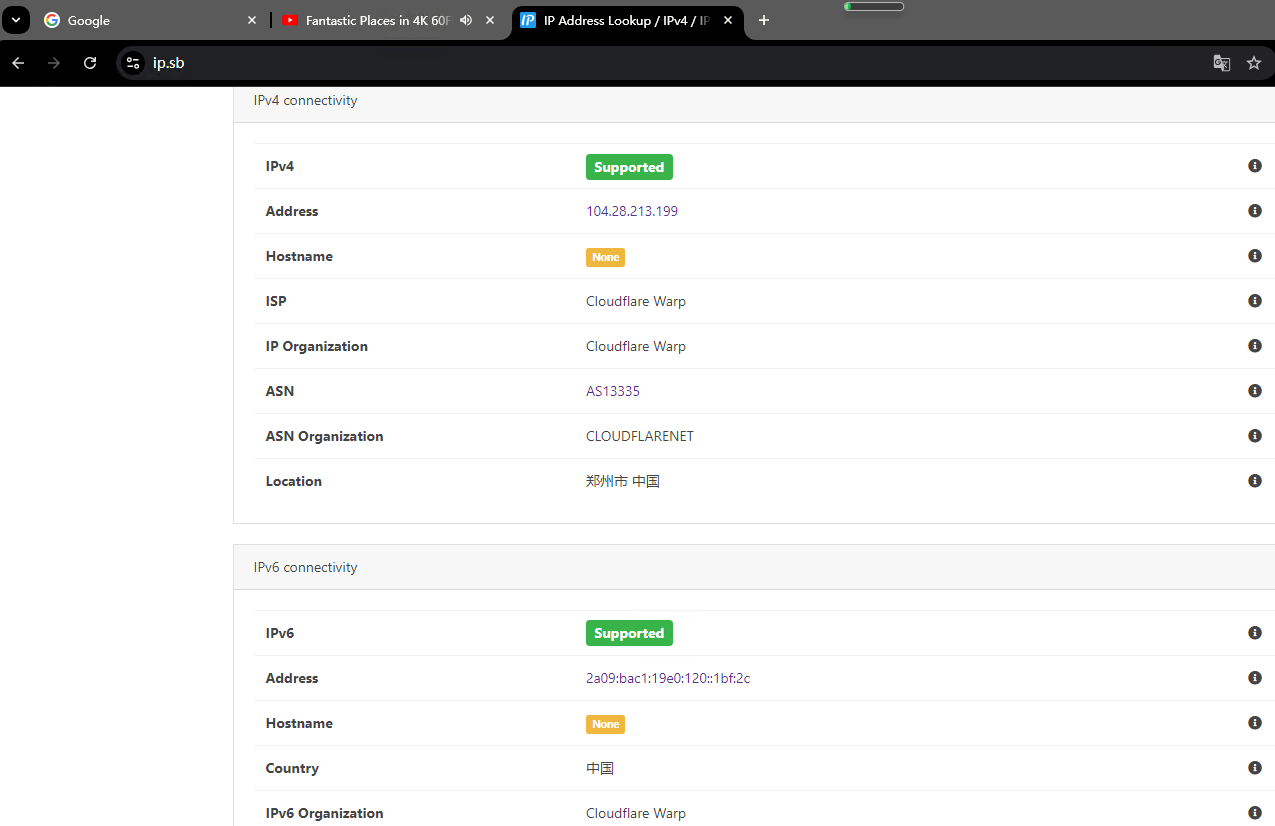This screenshot has height=826, width=1275.
Task: Click the info icon for Country row
Action: [x=1255, y=768]
